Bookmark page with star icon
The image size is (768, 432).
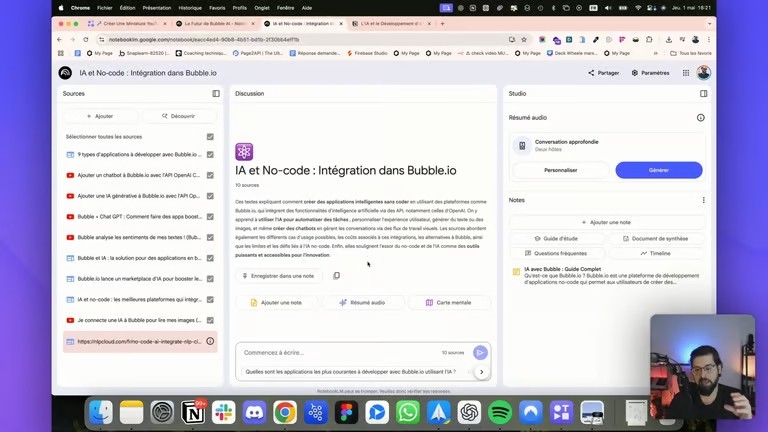[524, 40]
